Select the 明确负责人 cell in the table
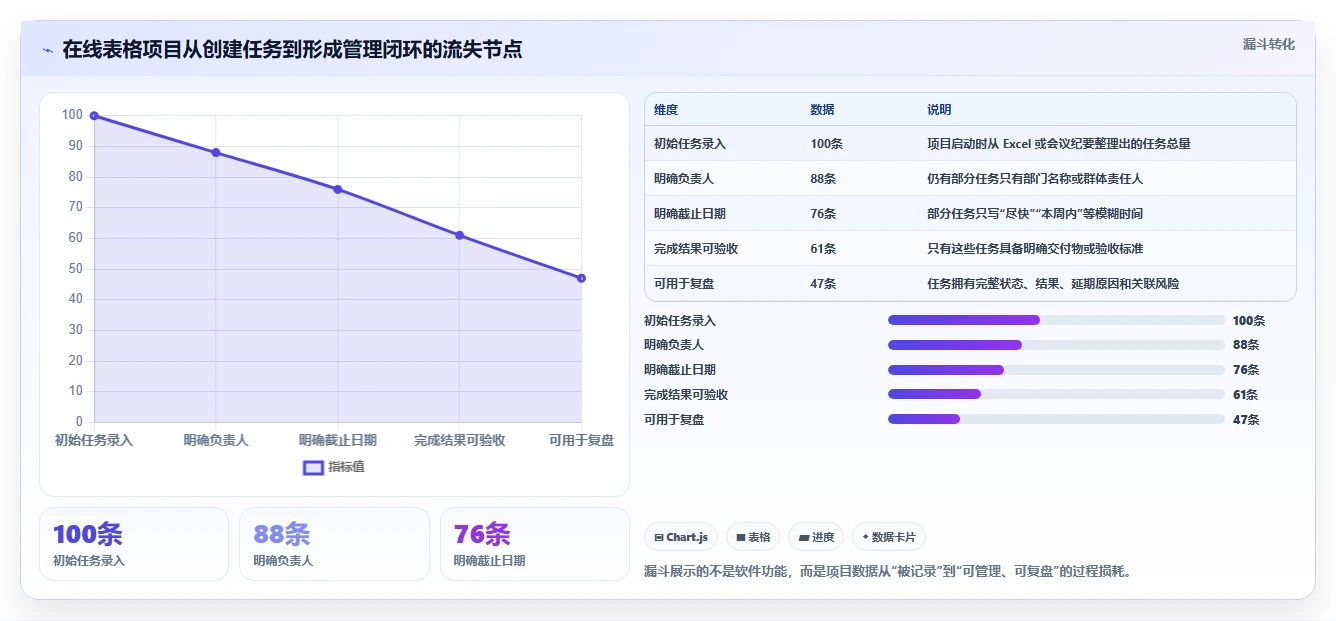This screenshot has width=1336, height=621. pyautogui.click(x=684, y=179)
